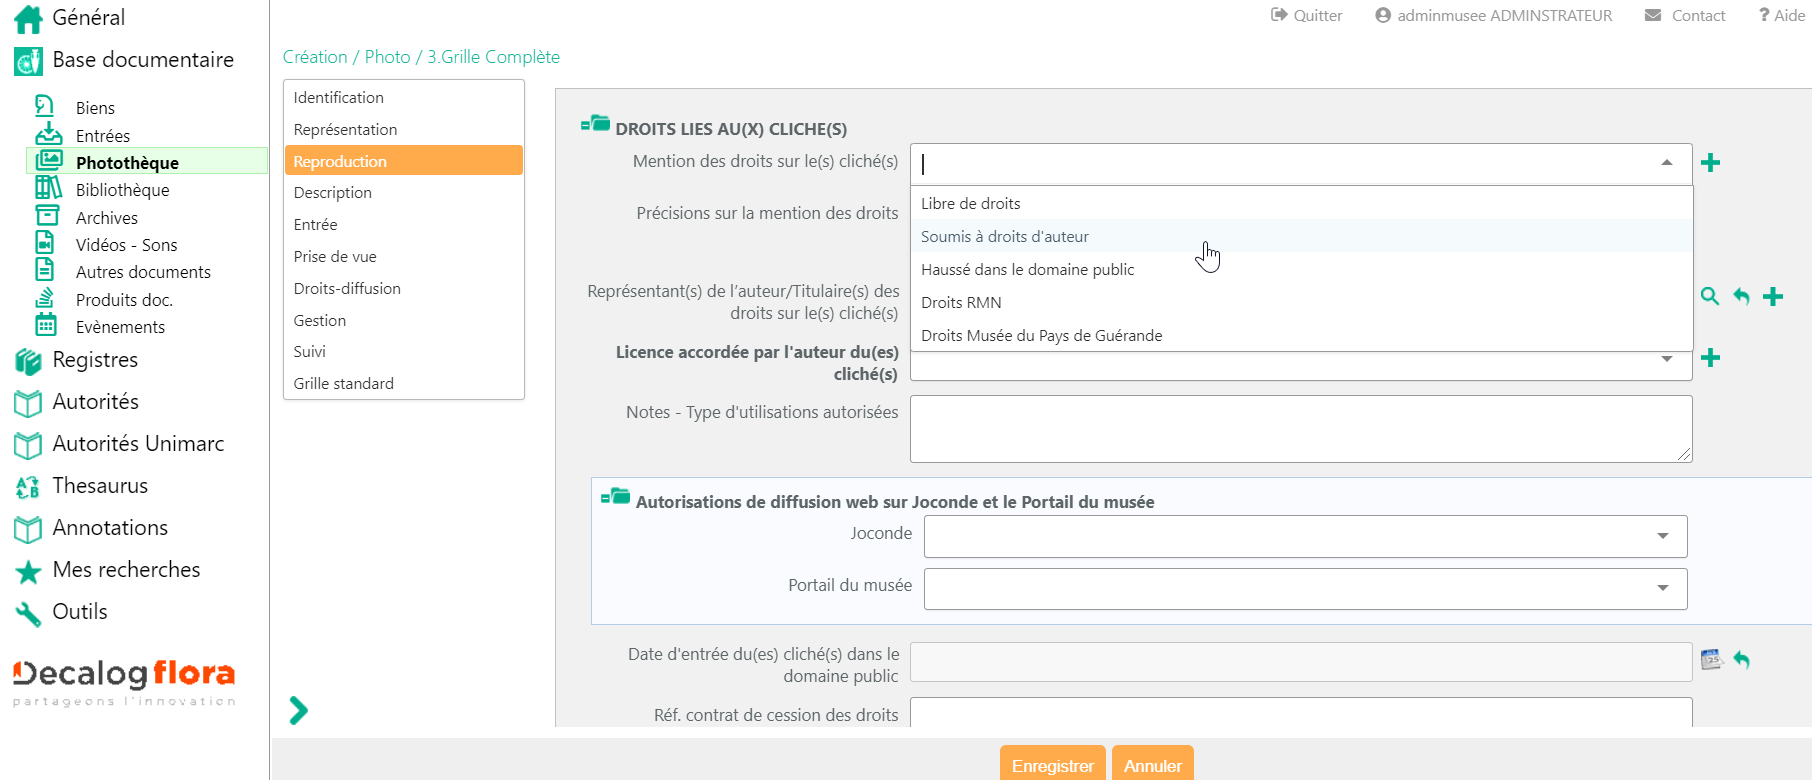Open Mes recherches star item
The width and height of the screenshot is (1812, 780).
(x=126, y=570)
